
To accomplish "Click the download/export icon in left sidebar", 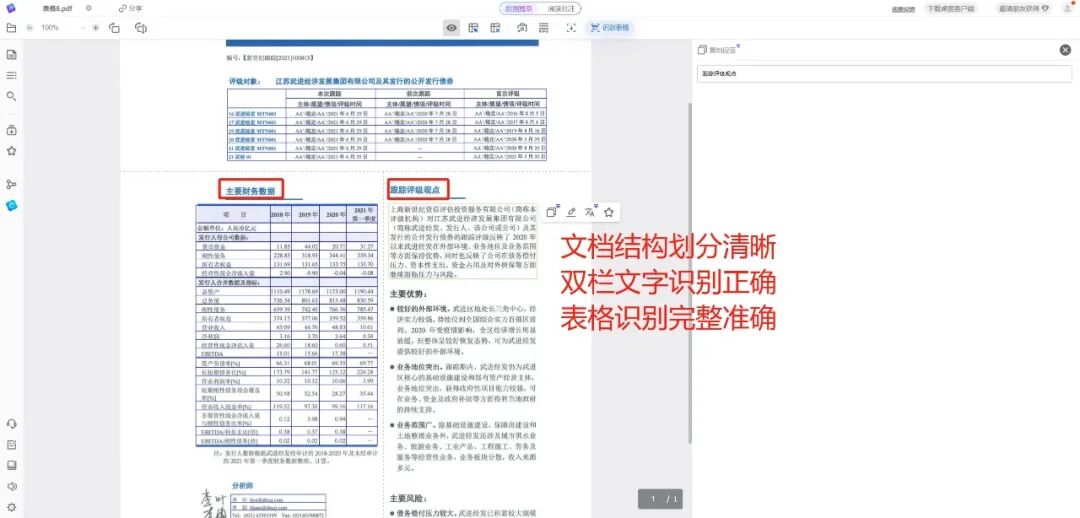I will tap(11, 130).
